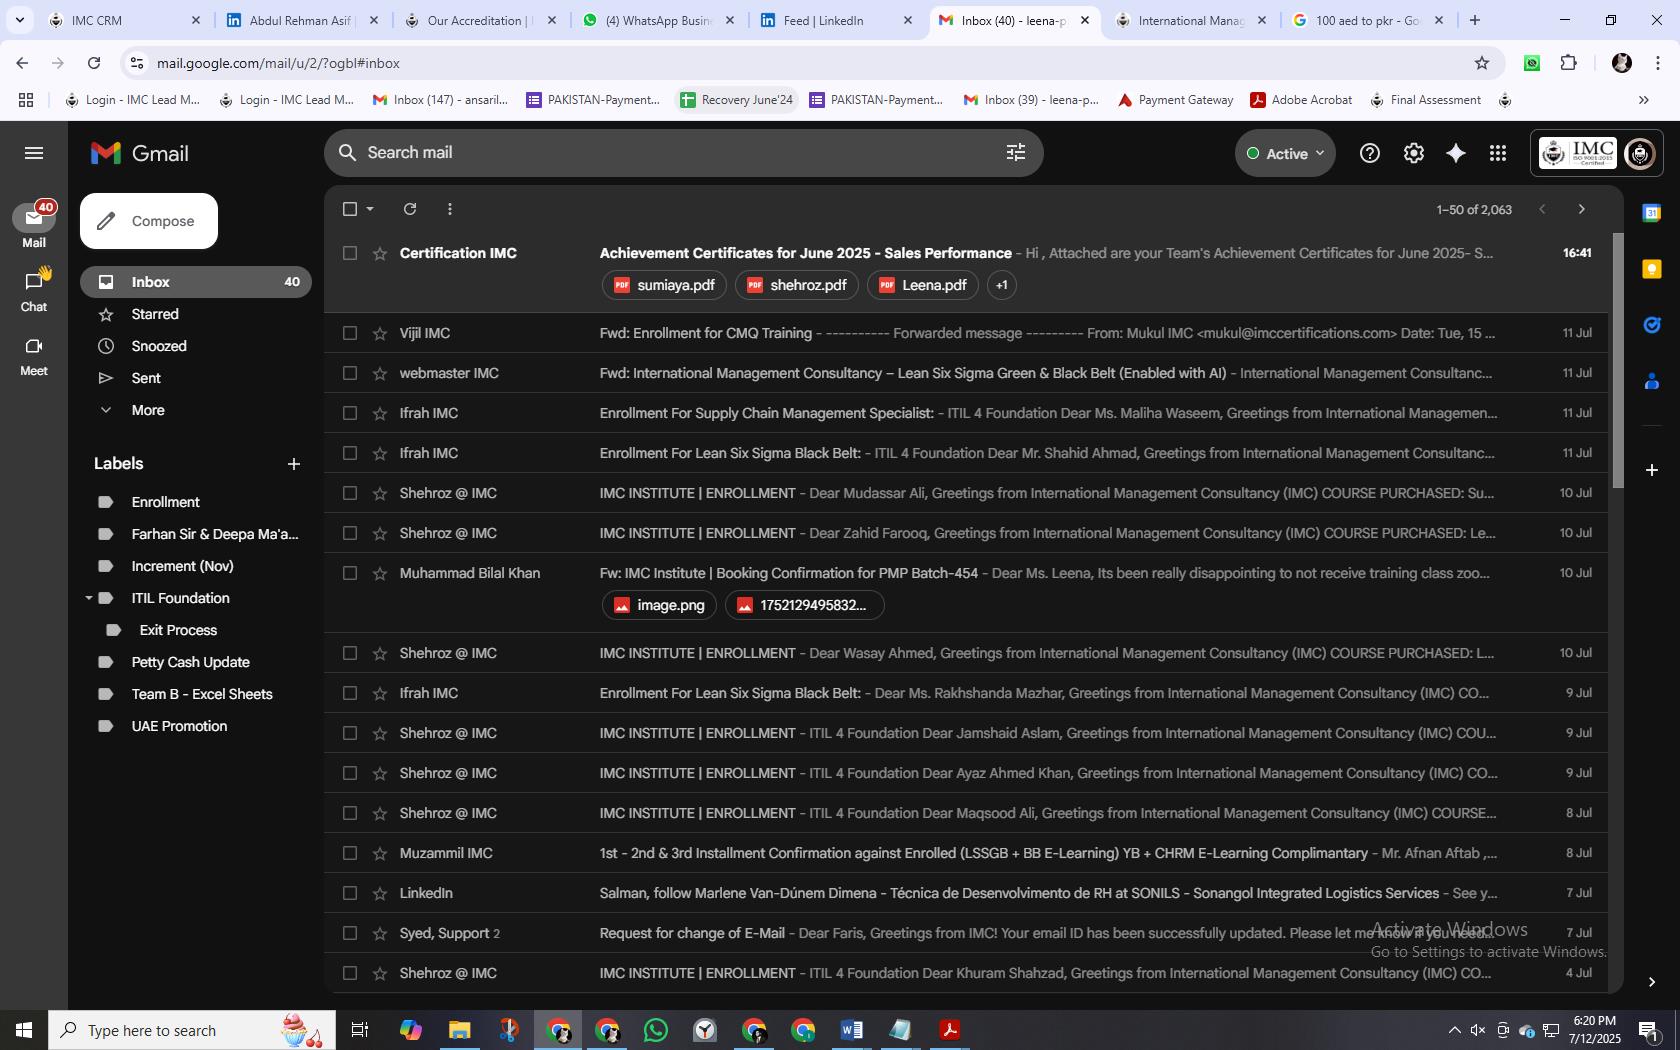Viewport: 1680px width, 1050px height.
Task: Expand More in the mail folders
Action: (148, 410)
